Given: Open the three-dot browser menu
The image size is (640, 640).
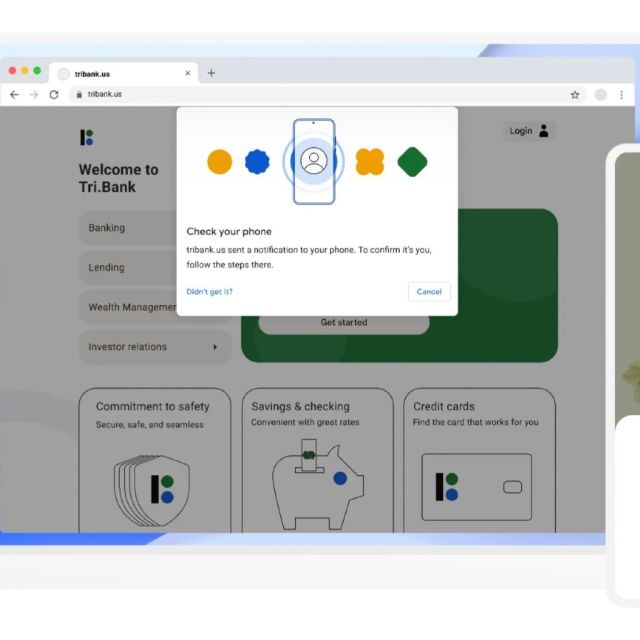Looking at the screenshot, I should coord(621,95).
